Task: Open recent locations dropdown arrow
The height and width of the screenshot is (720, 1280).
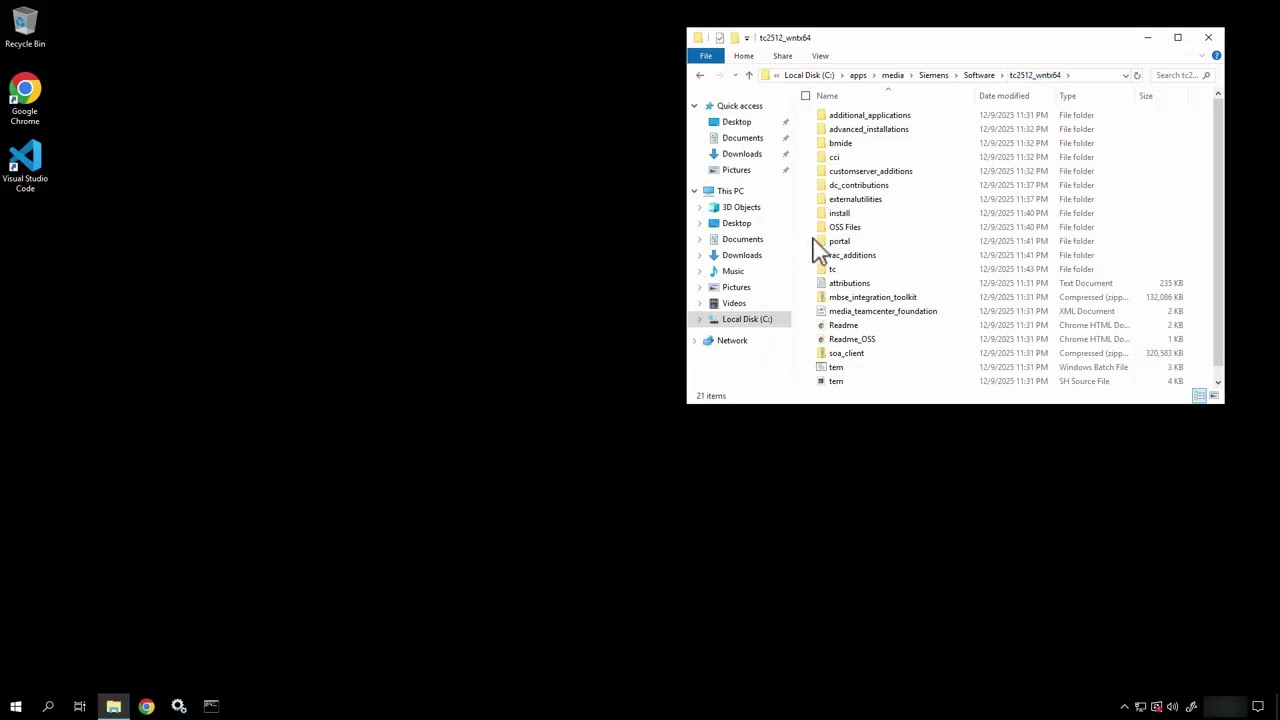Action: coord(735,75)
